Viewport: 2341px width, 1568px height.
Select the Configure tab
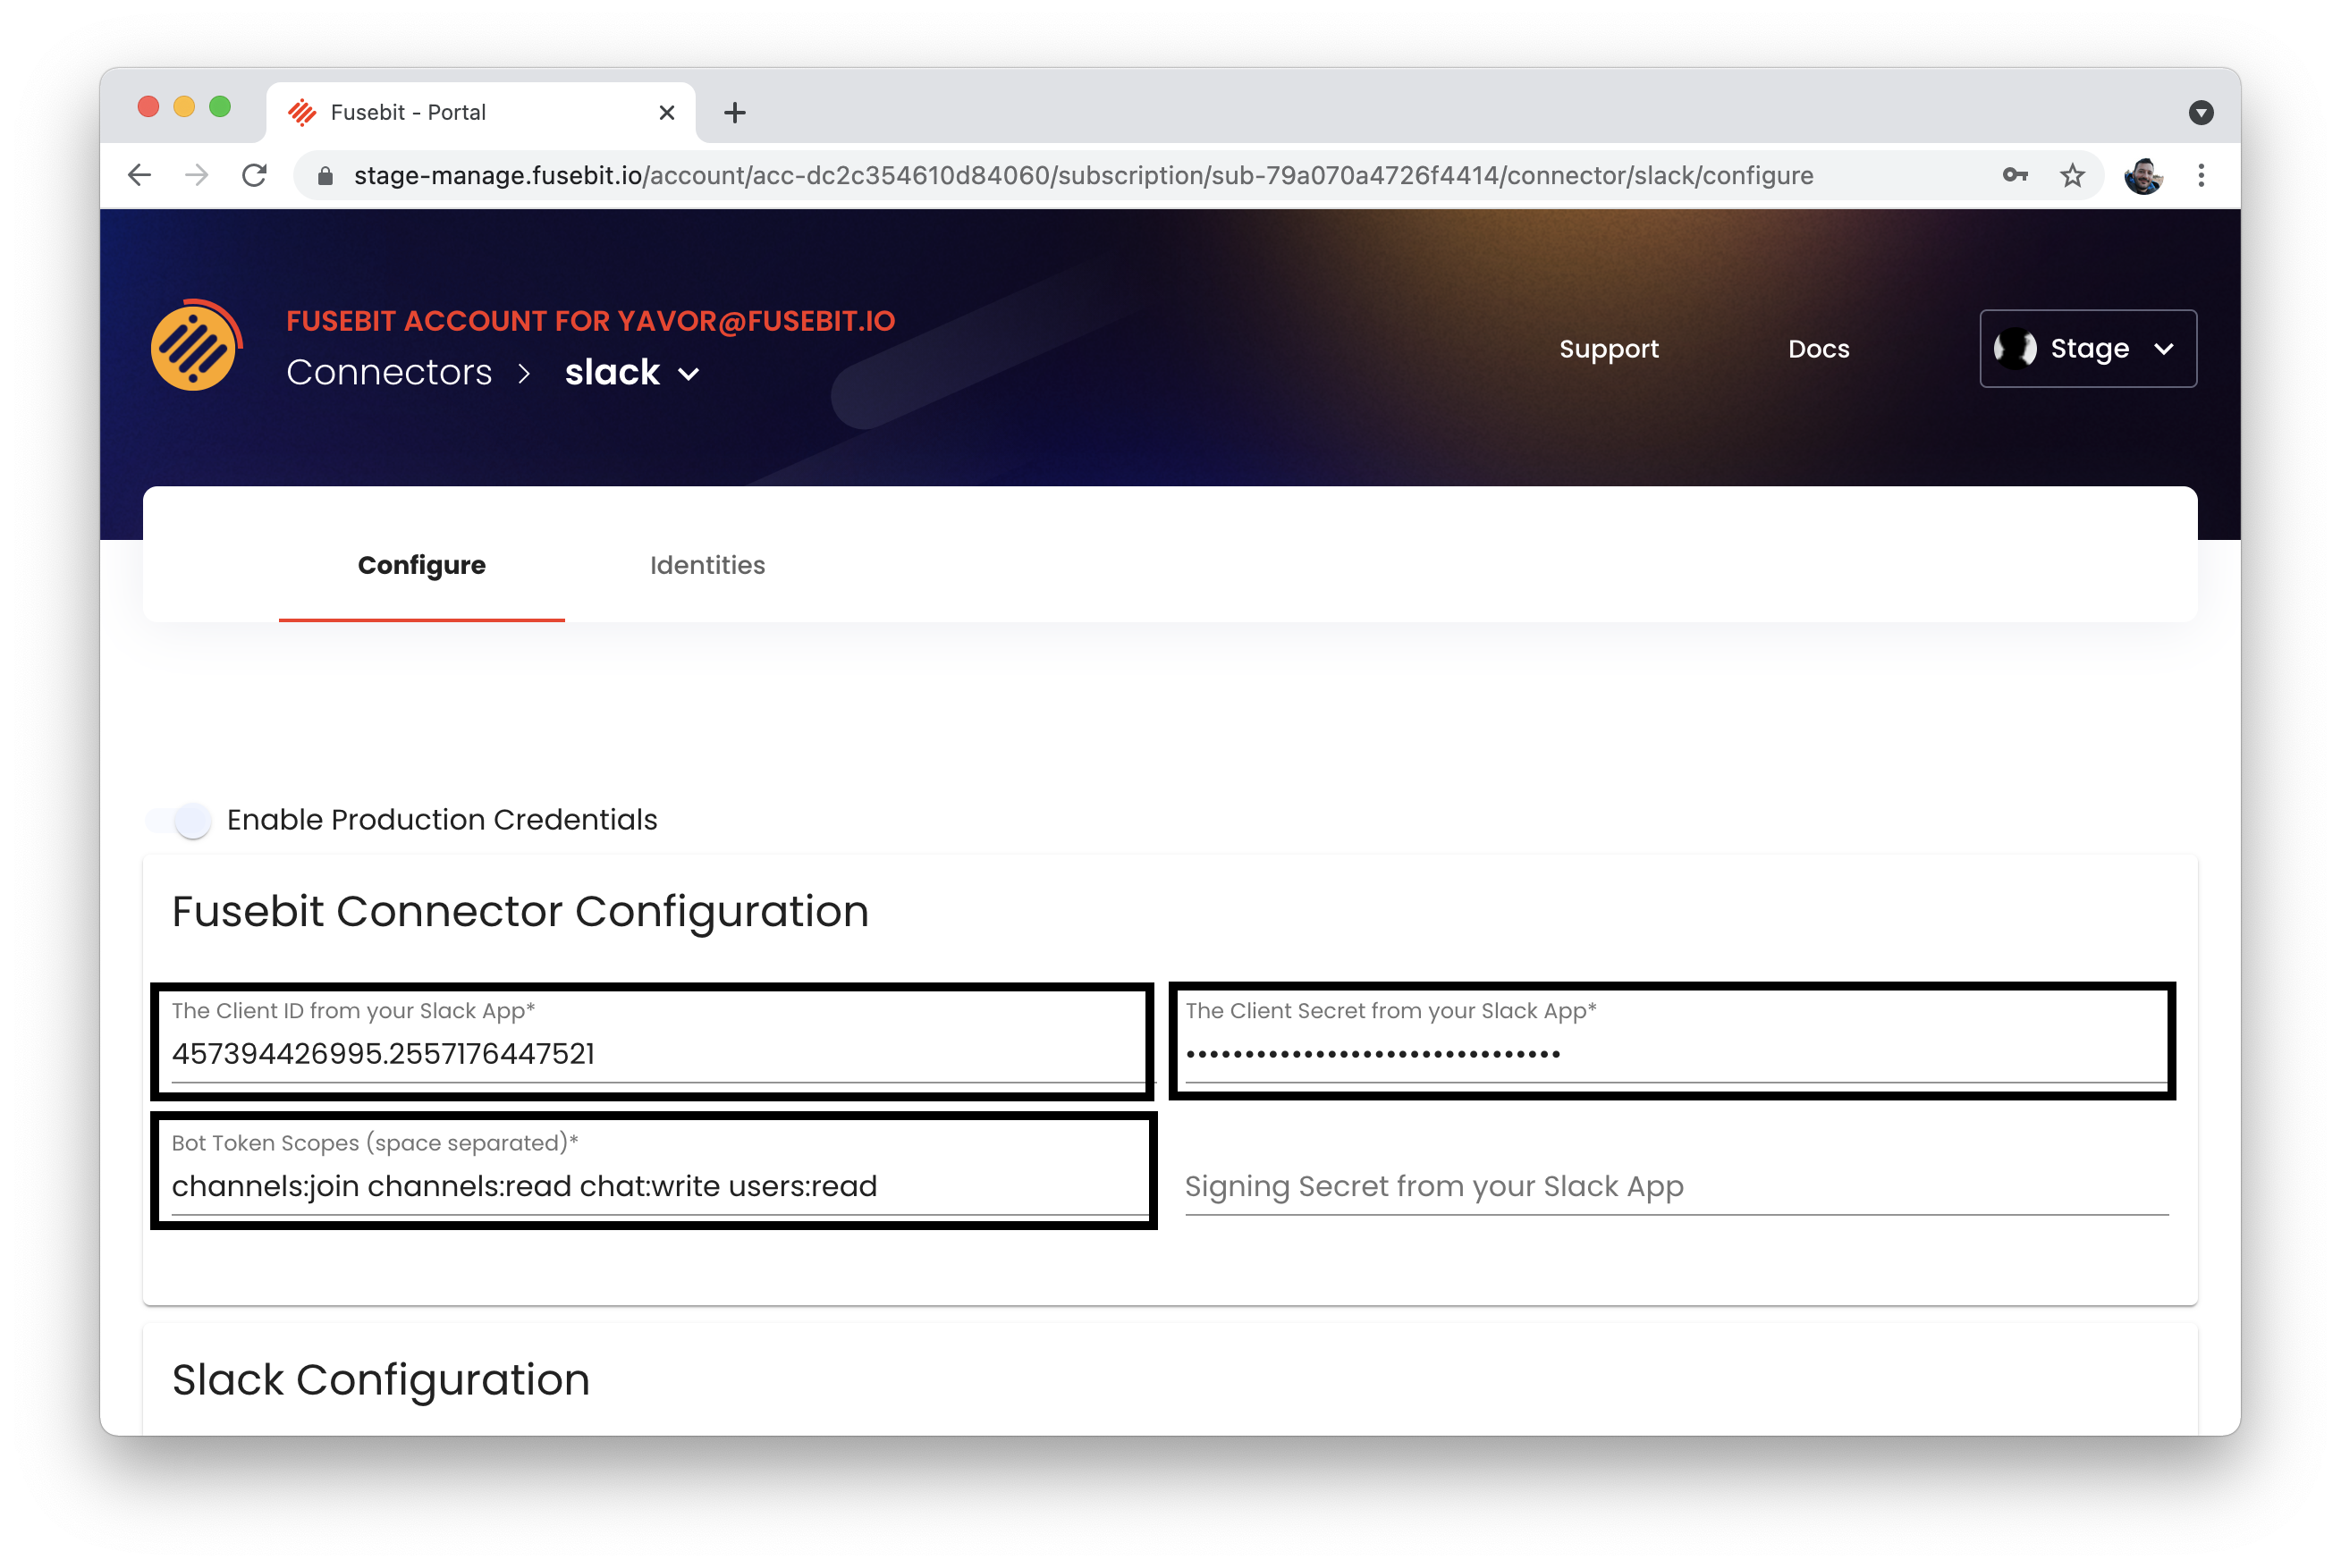pyautogui.click(x=421, y=565)
